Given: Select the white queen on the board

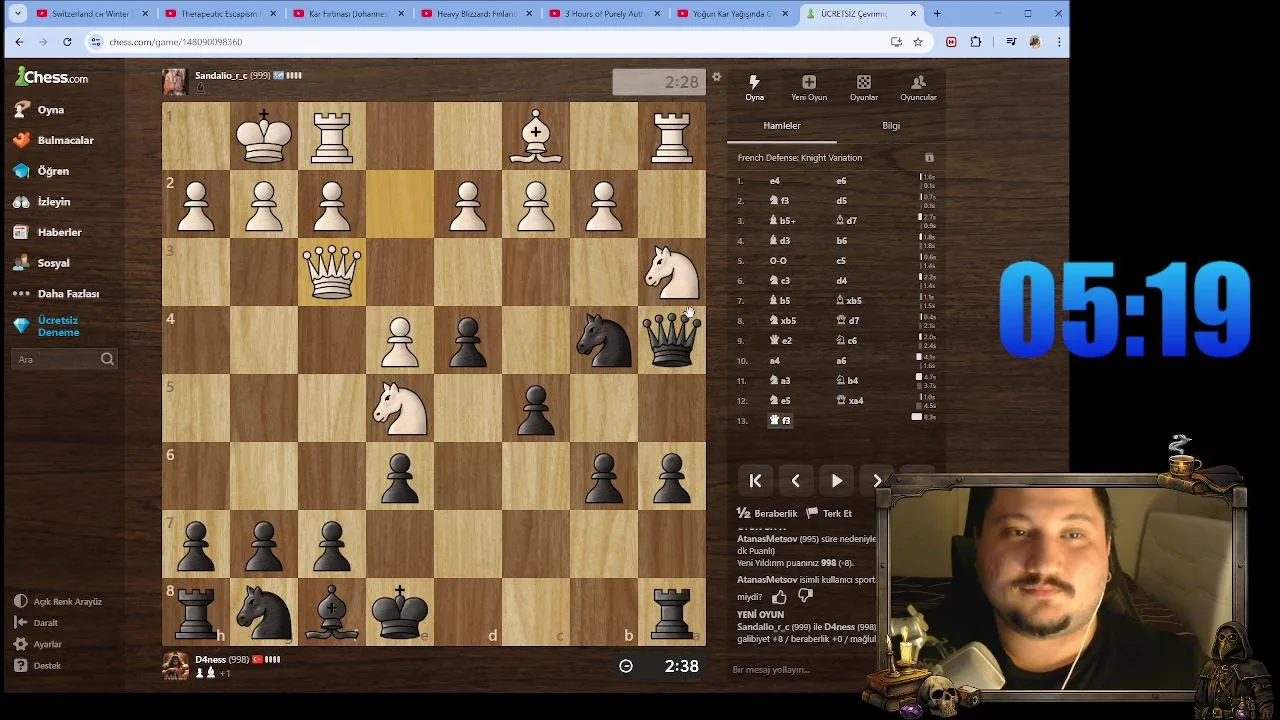Looking at the screenshot, I should 332,272.
